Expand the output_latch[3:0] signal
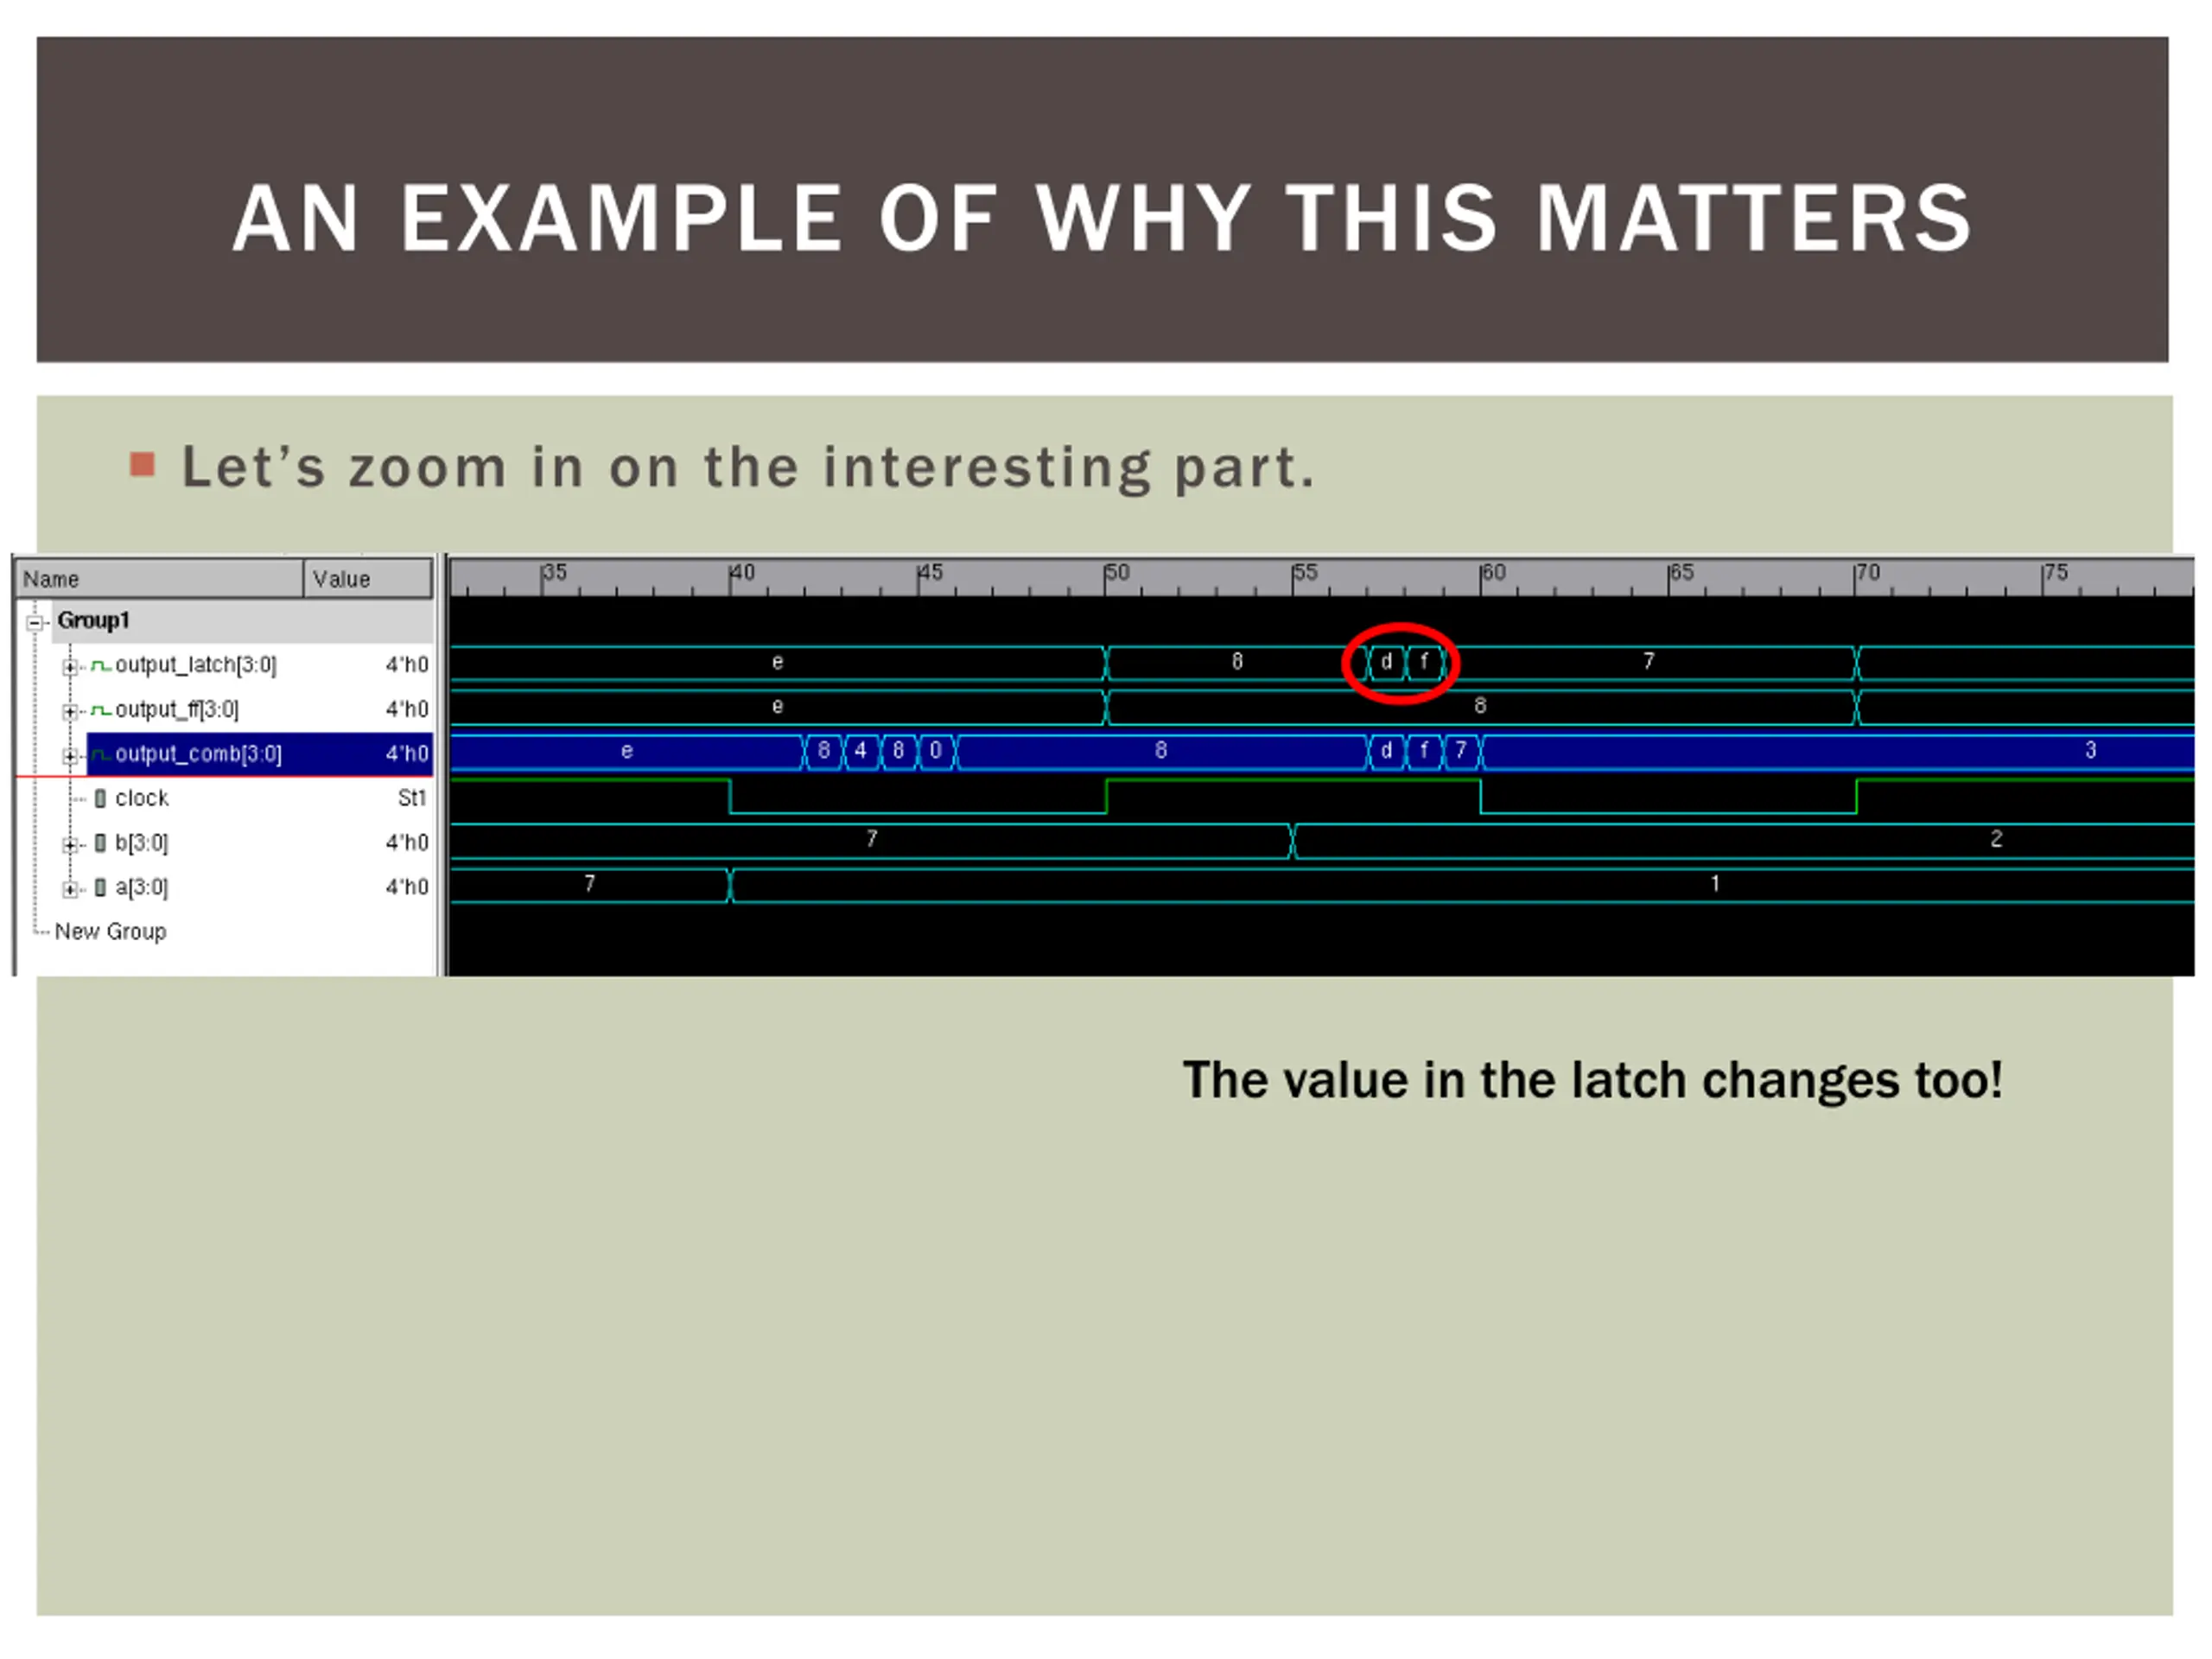 70,667
